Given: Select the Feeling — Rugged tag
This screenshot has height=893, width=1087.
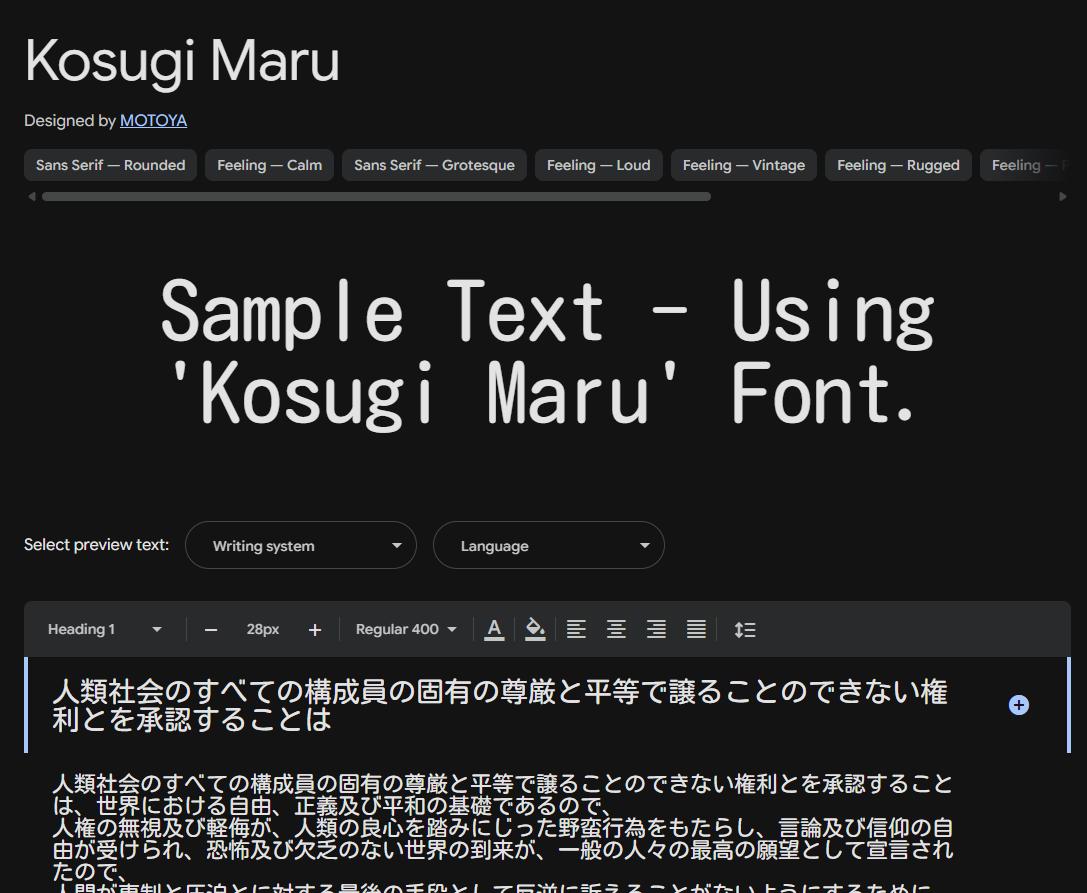Looking at the screenshot, I should pos(898,165).
